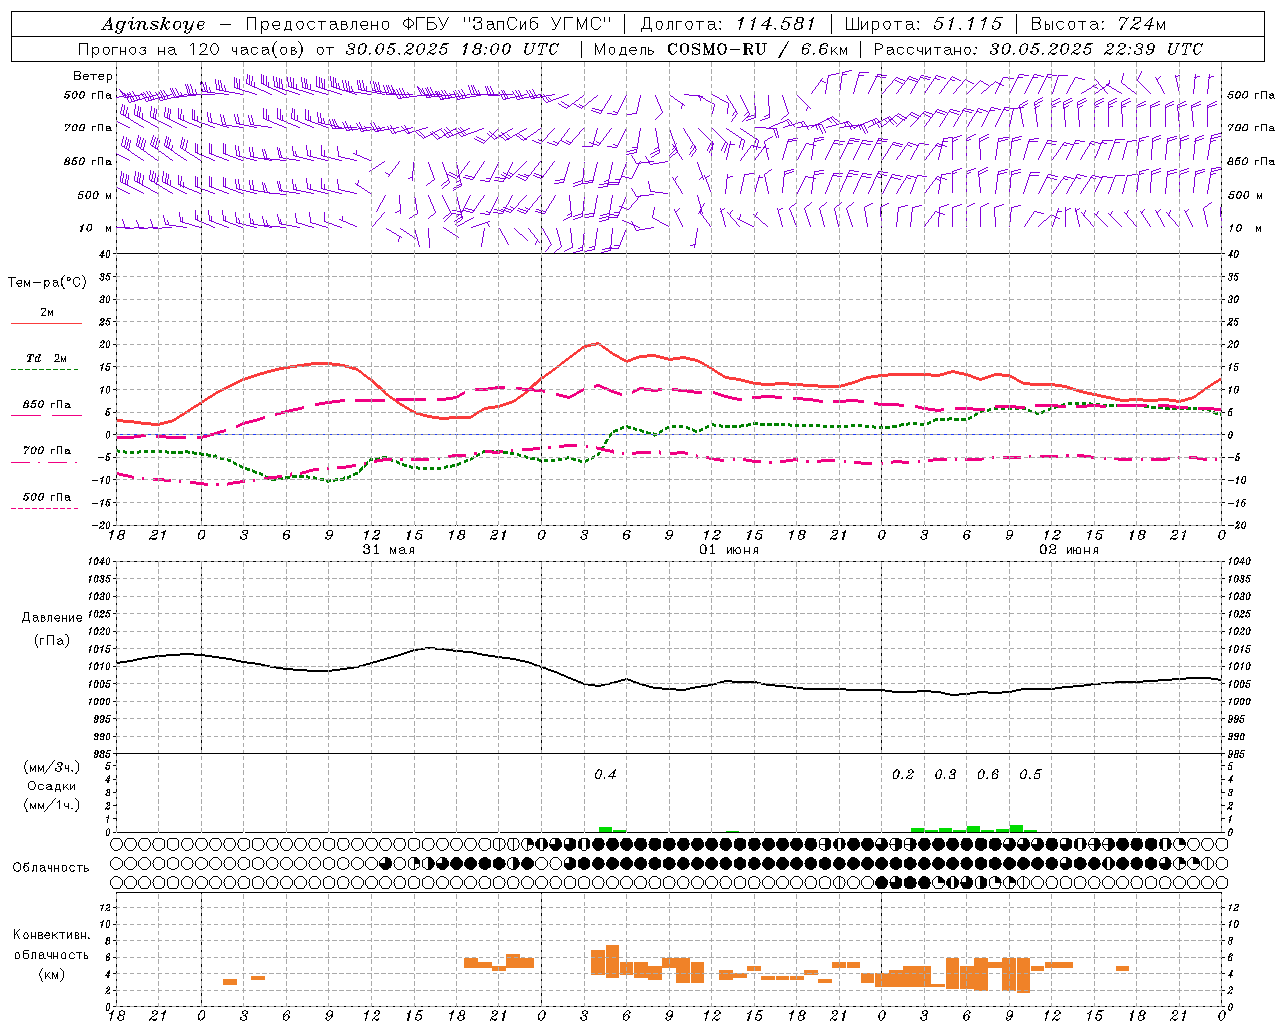The width and height of the screenshot is (1280, 1024).
Task: Click the 850 гПа entry in temperature legend
Action: pos(47,405)
